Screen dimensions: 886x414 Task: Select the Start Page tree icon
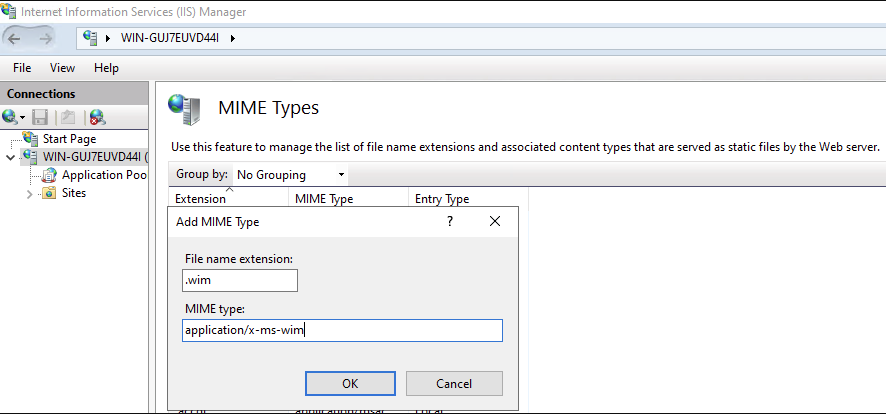31,138
